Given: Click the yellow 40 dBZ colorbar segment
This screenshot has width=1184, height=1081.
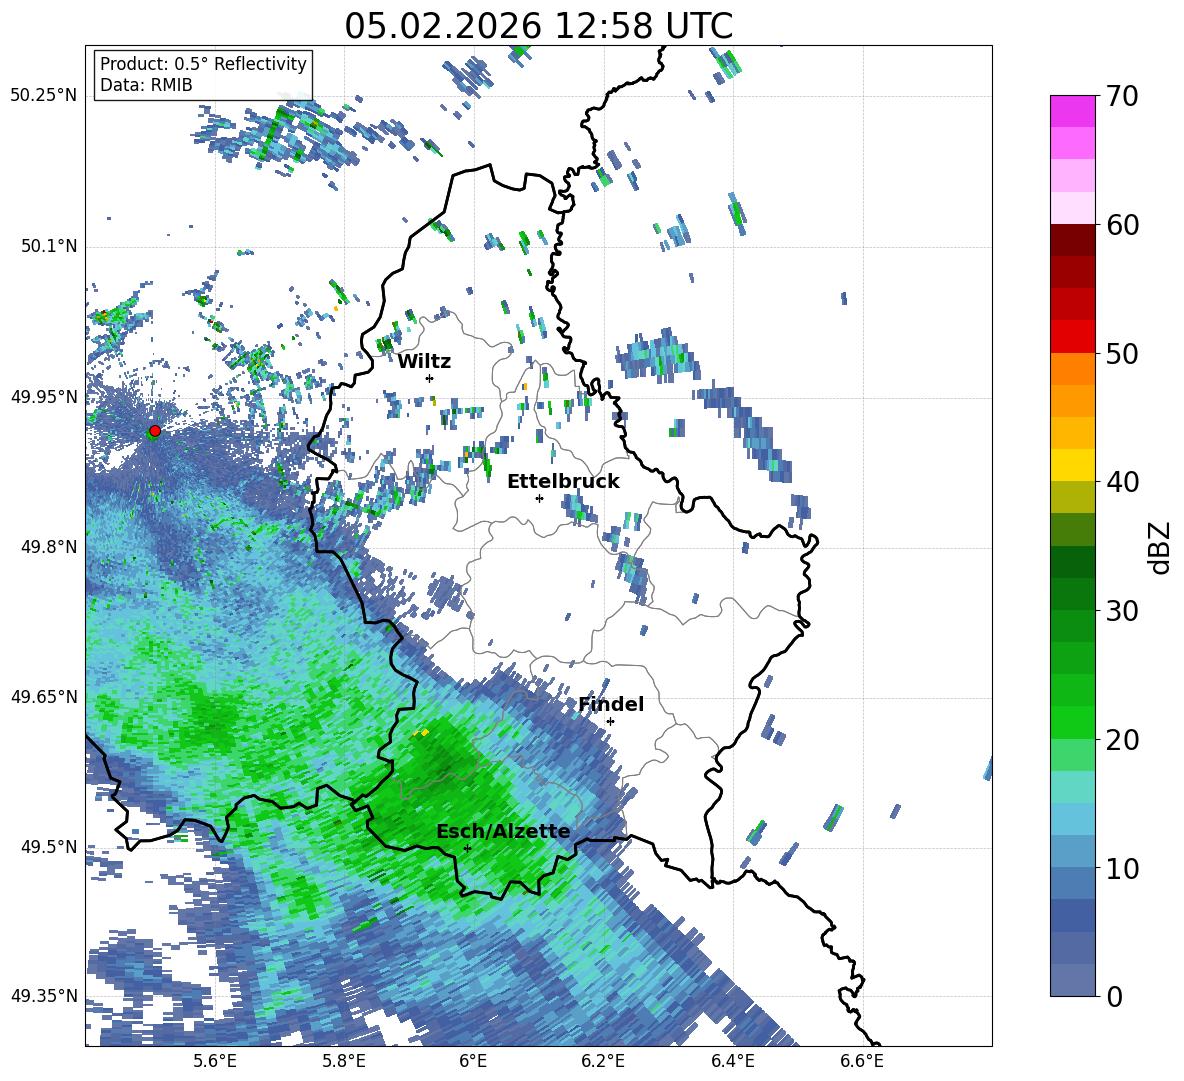Looking at the screenshot, I should coord(1072,465).
